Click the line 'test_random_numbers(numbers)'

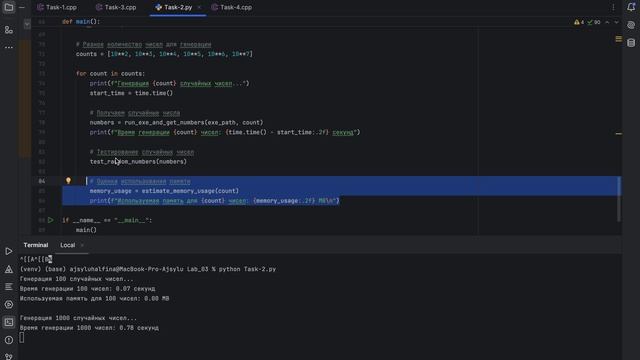pyautogui.click(x=138, y=162)
